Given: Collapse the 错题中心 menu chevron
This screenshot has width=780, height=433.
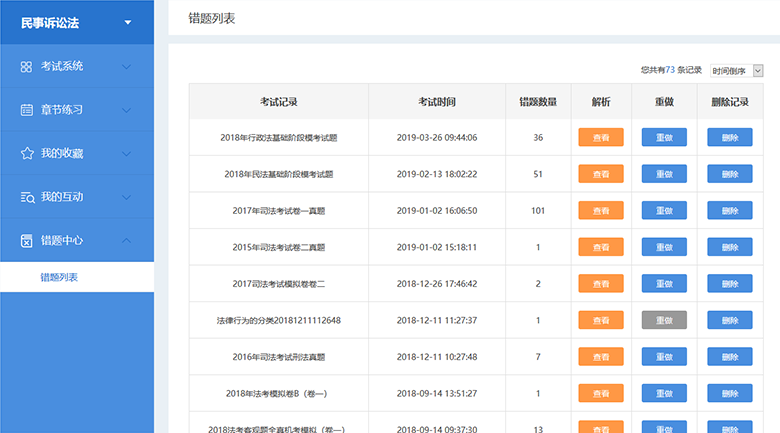Looking at the screenshot, I should pos(126,241).
